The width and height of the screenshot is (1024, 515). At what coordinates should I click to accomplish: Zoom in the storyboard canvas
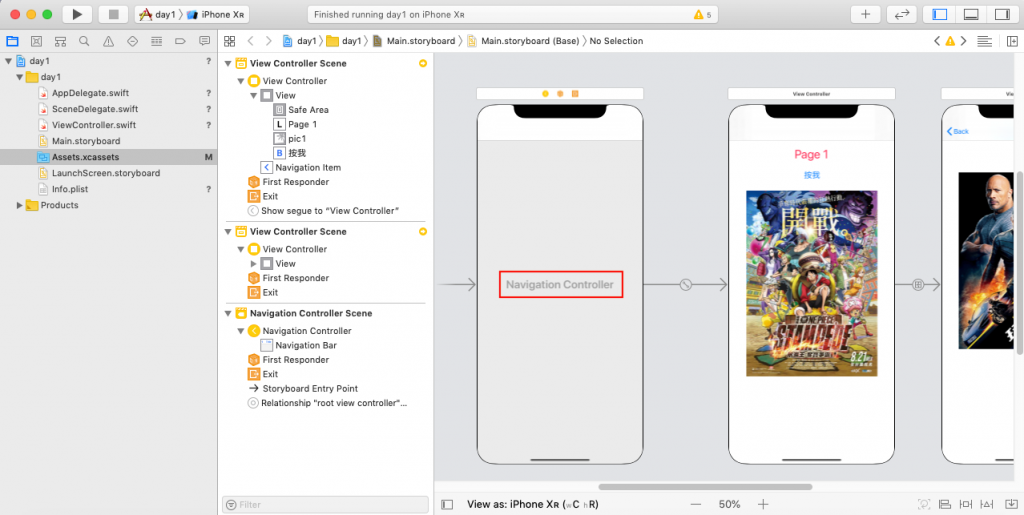(763, 505)
